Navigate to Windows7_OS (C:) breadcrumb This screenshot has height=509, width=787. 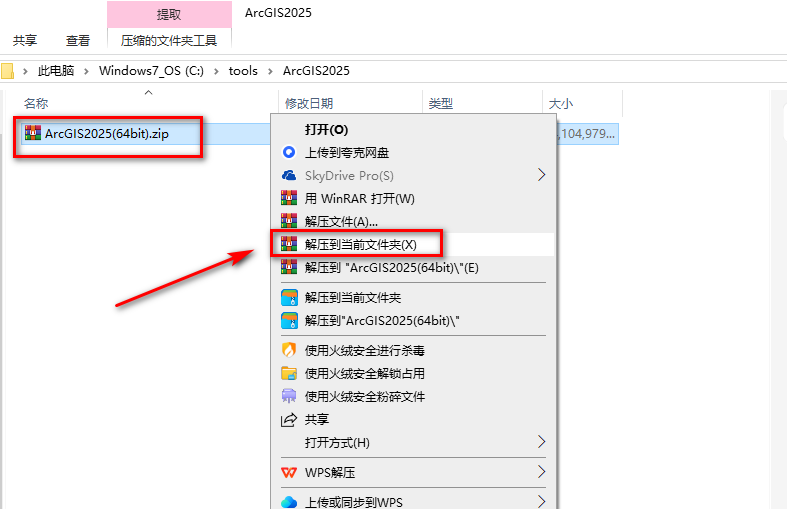point(151,71)
